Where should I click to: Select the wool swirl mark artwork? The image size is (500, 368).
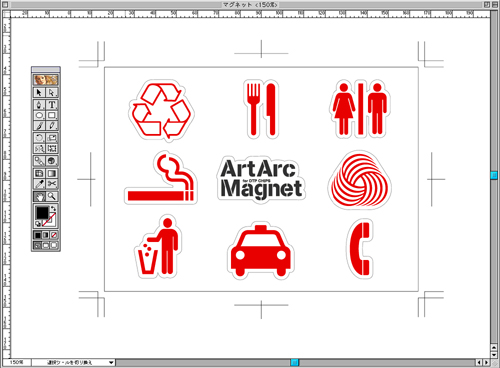tap(359, 180)
